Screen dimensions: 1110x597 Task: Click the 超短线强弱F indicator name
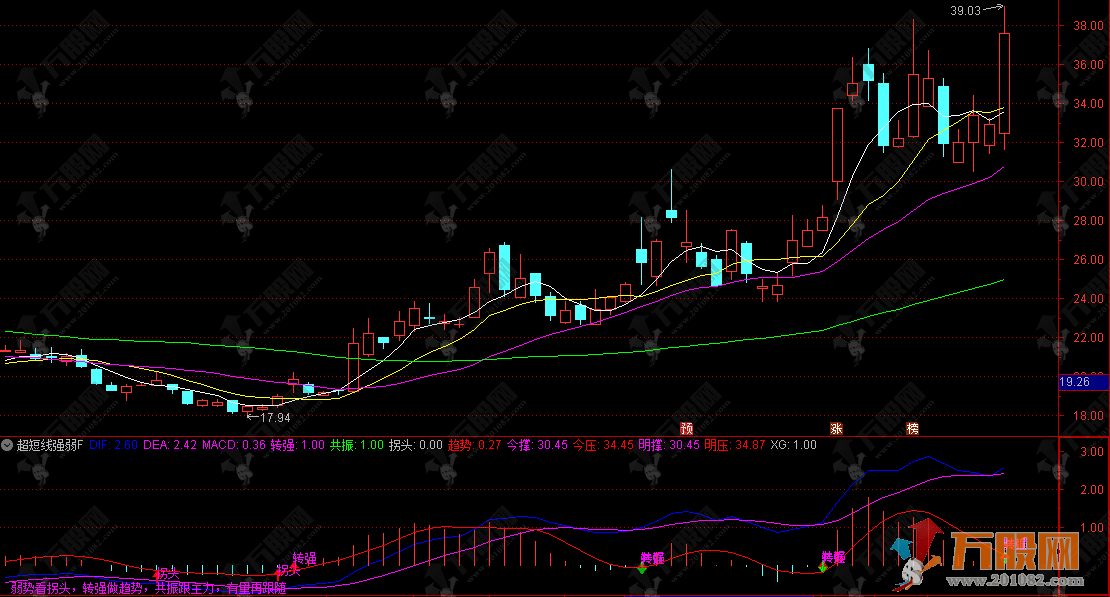(x=50, y=445)
